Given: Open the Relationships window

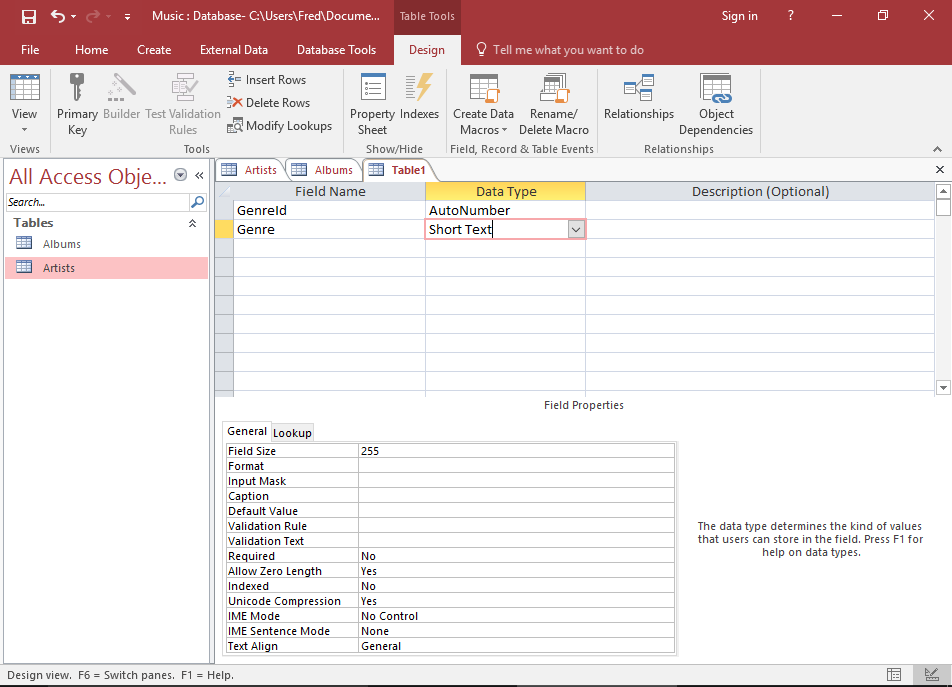Looking at the screenshot, I should (638, 88).
